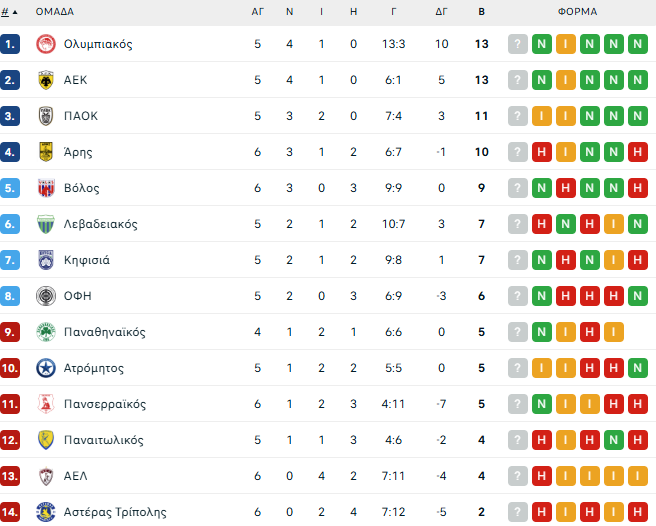Image resolution: width=656 pixels, height=526 pixels.
Task: Click the first red H form badge for Άρης
Action: (541, 152)
